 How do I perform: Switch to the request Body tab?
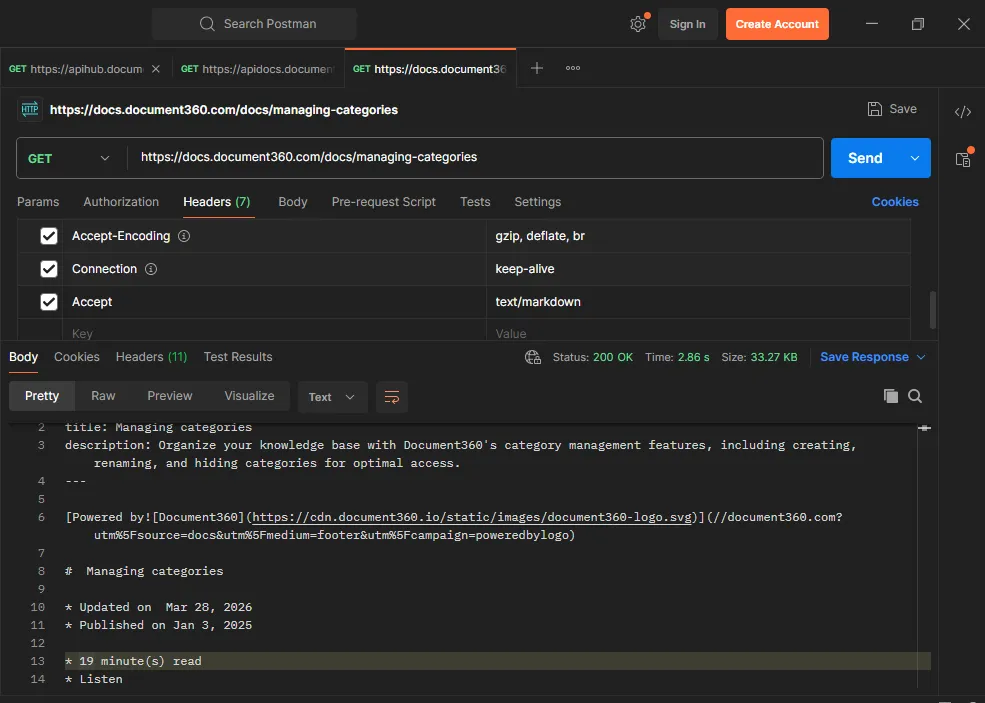coord(293,202)
